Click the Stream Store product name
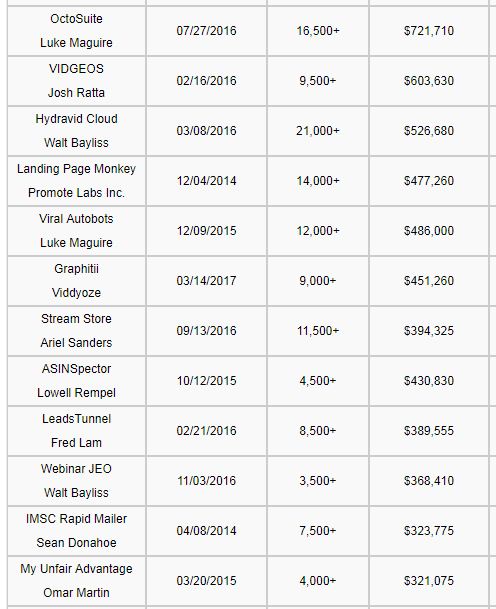Image resolution: width=496 pixels, height=609 pixels. coord(76,319)
